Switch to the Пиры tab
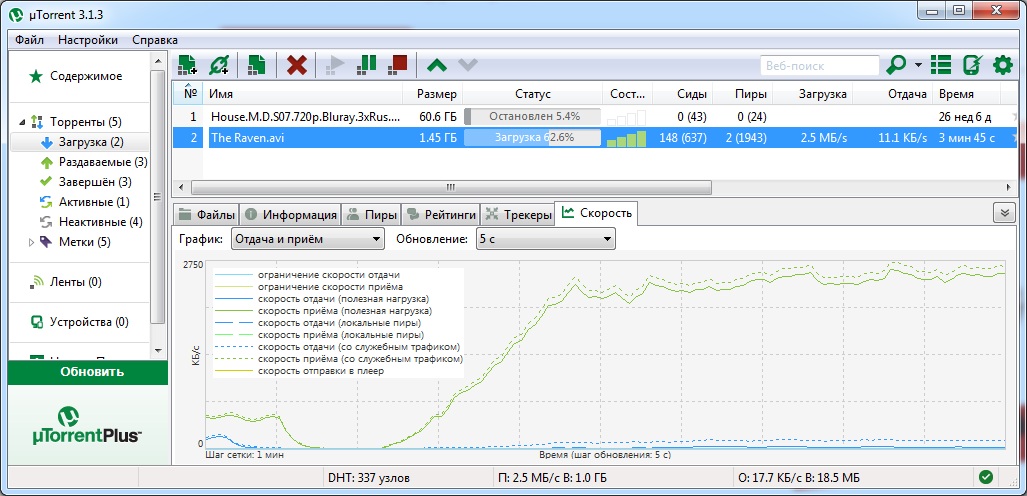1027x496 pixels. pyautogui.click(x=370, y=213)
